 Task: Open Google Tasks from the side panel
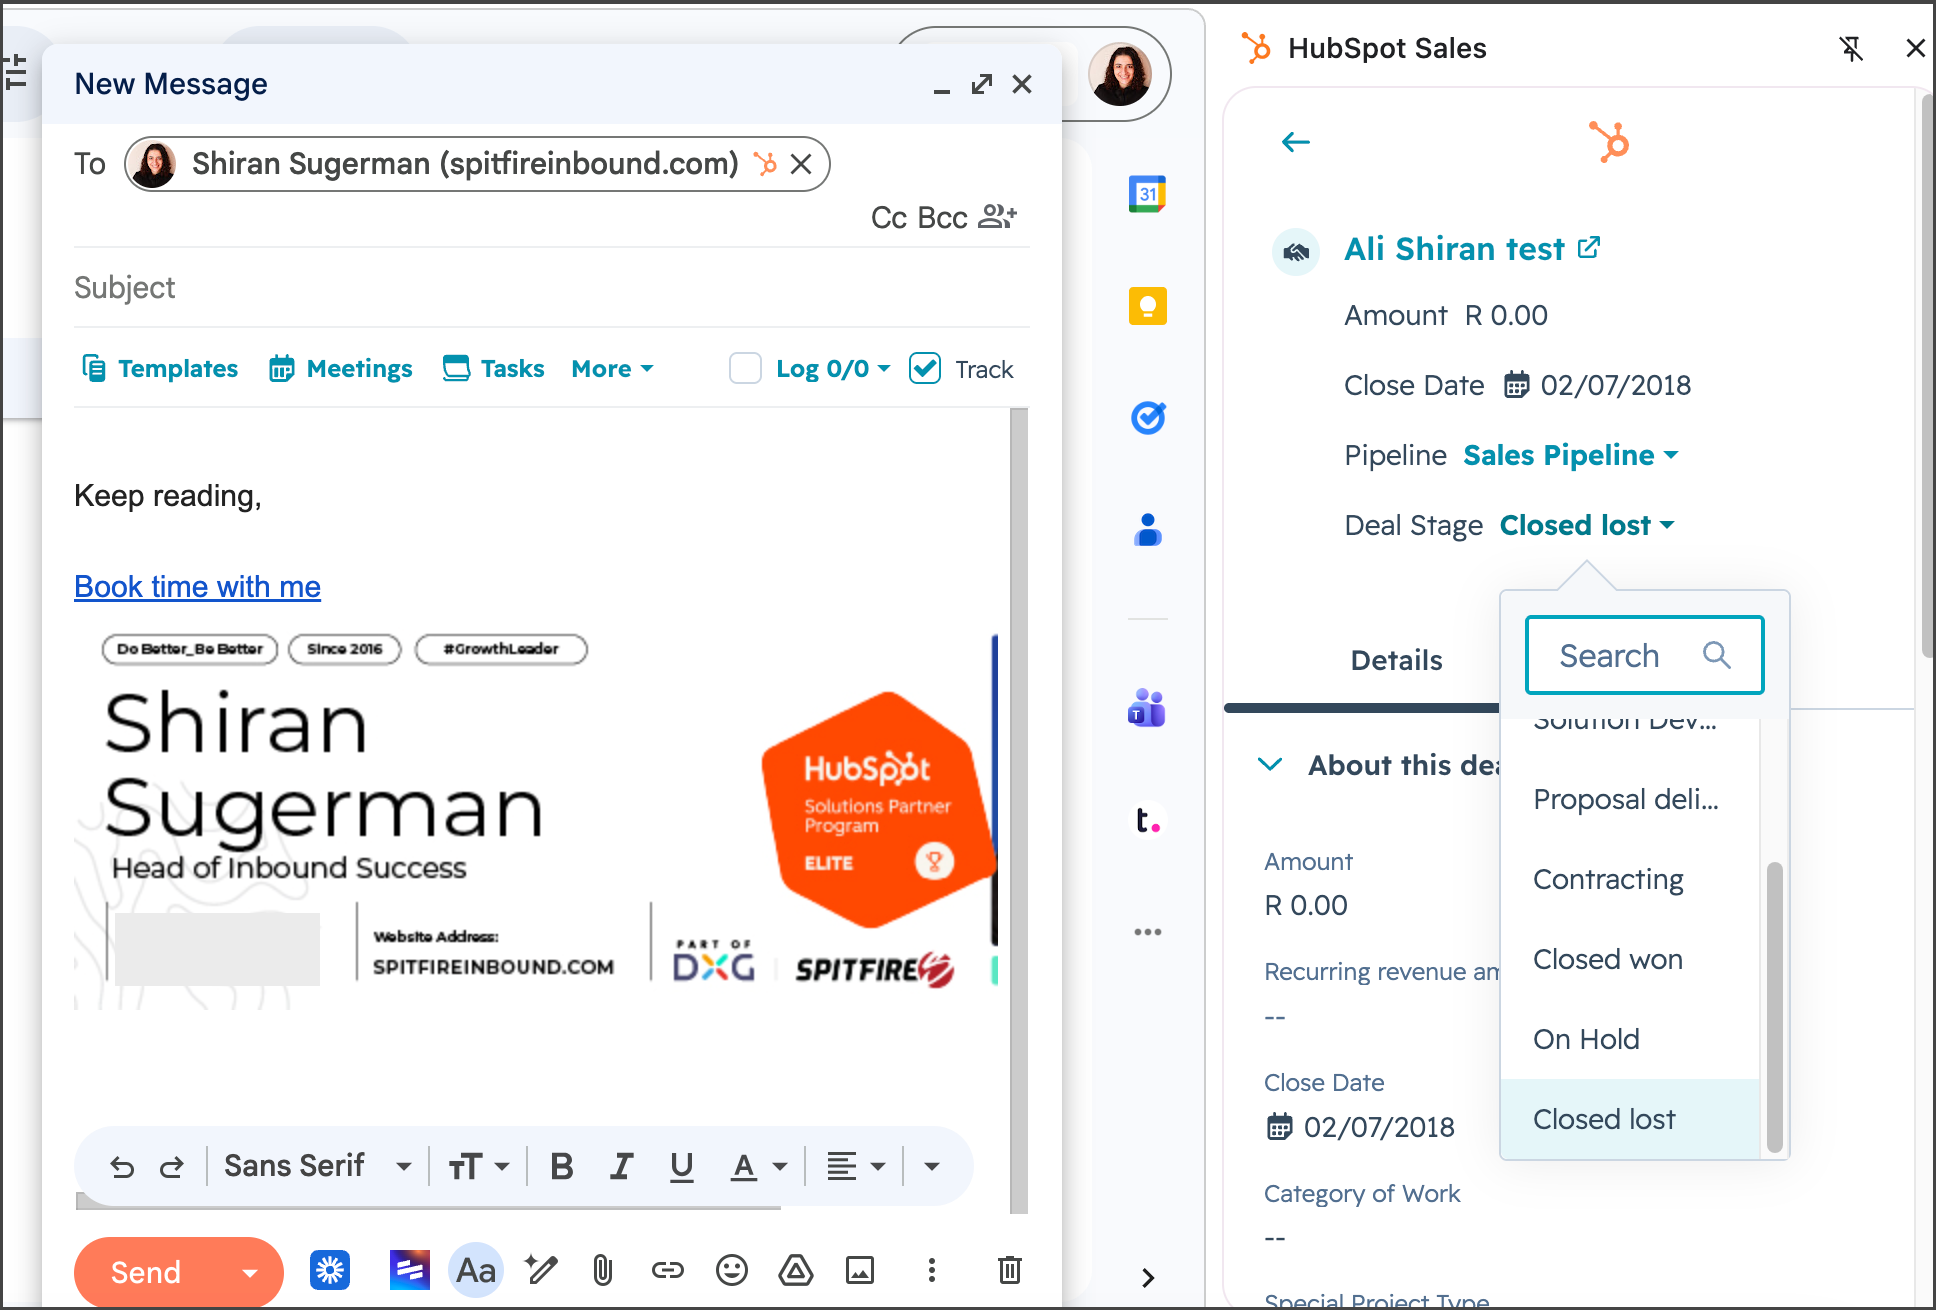(1147, 417)
